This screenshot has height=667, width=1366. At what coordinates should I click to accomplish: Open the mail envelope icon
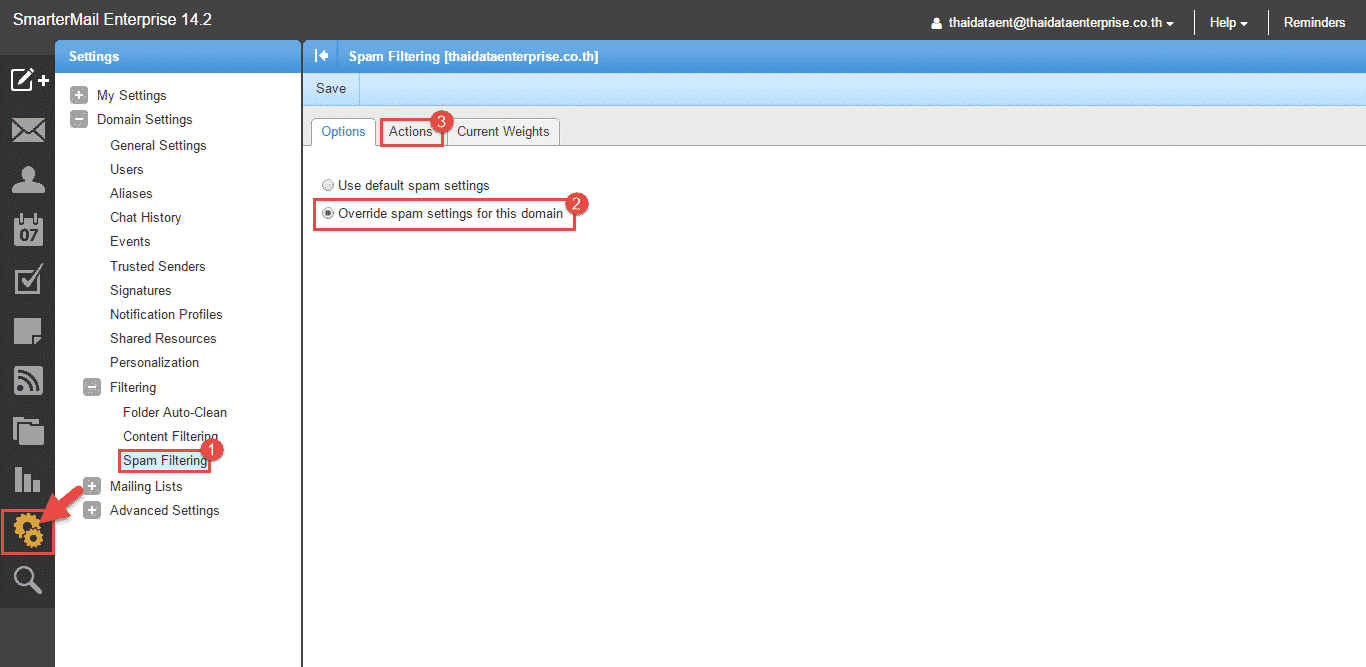(28, 130)
